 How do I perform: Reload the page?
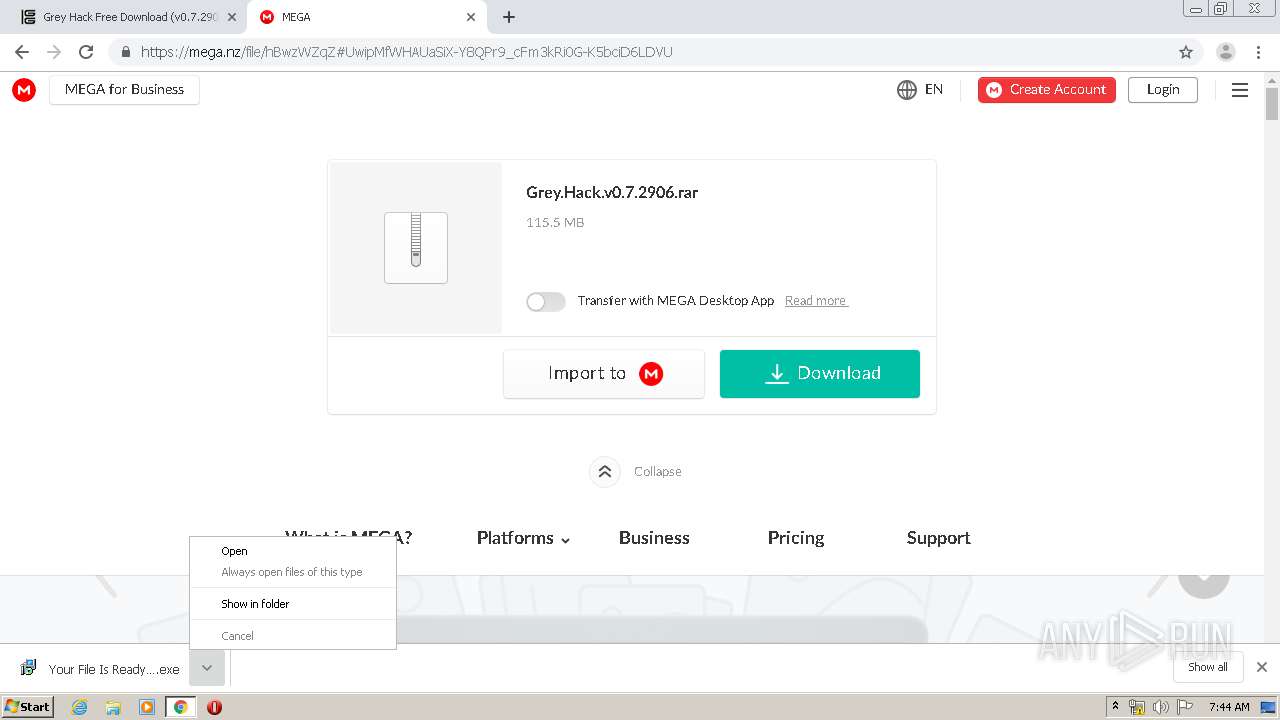(x=86, y=52)
